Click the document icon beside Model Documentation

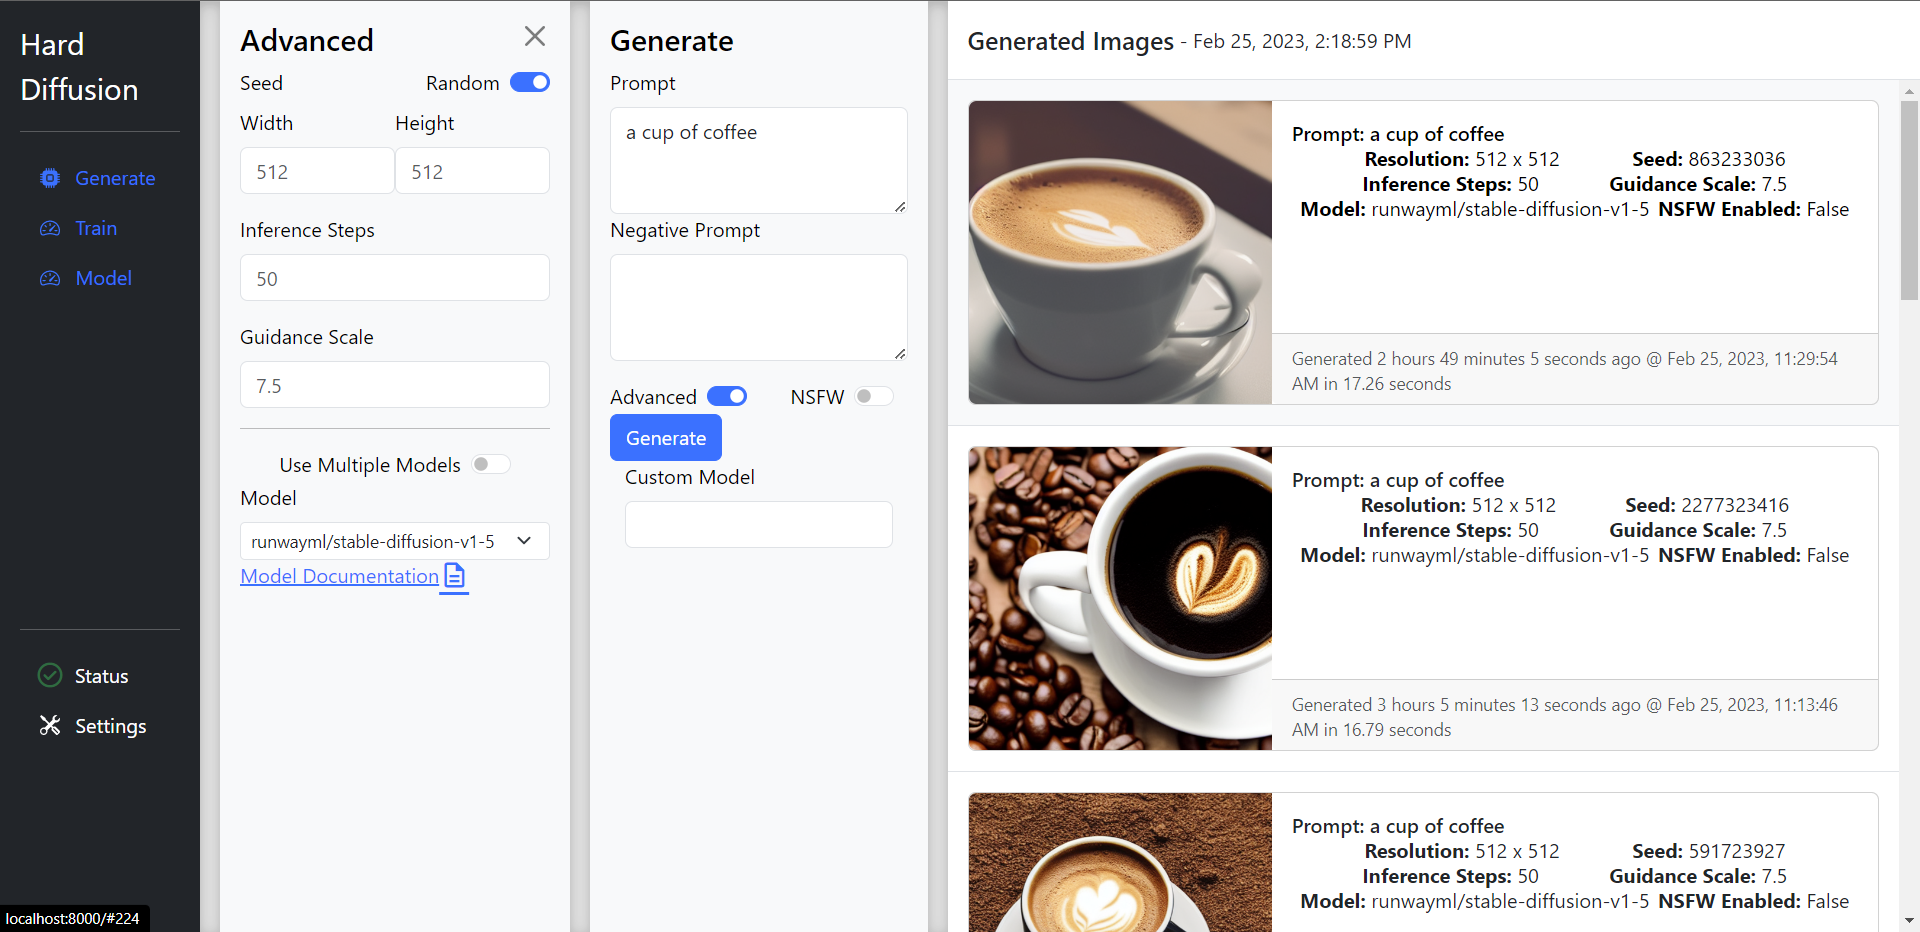pyautogui.click(x=454, y=576)
